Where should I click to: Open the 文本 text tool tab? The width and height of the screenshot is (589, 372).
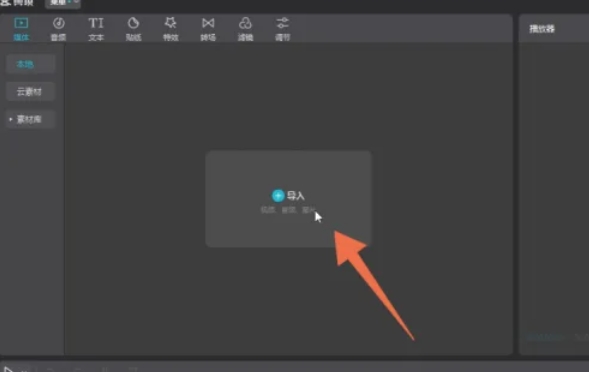point(96,29)
